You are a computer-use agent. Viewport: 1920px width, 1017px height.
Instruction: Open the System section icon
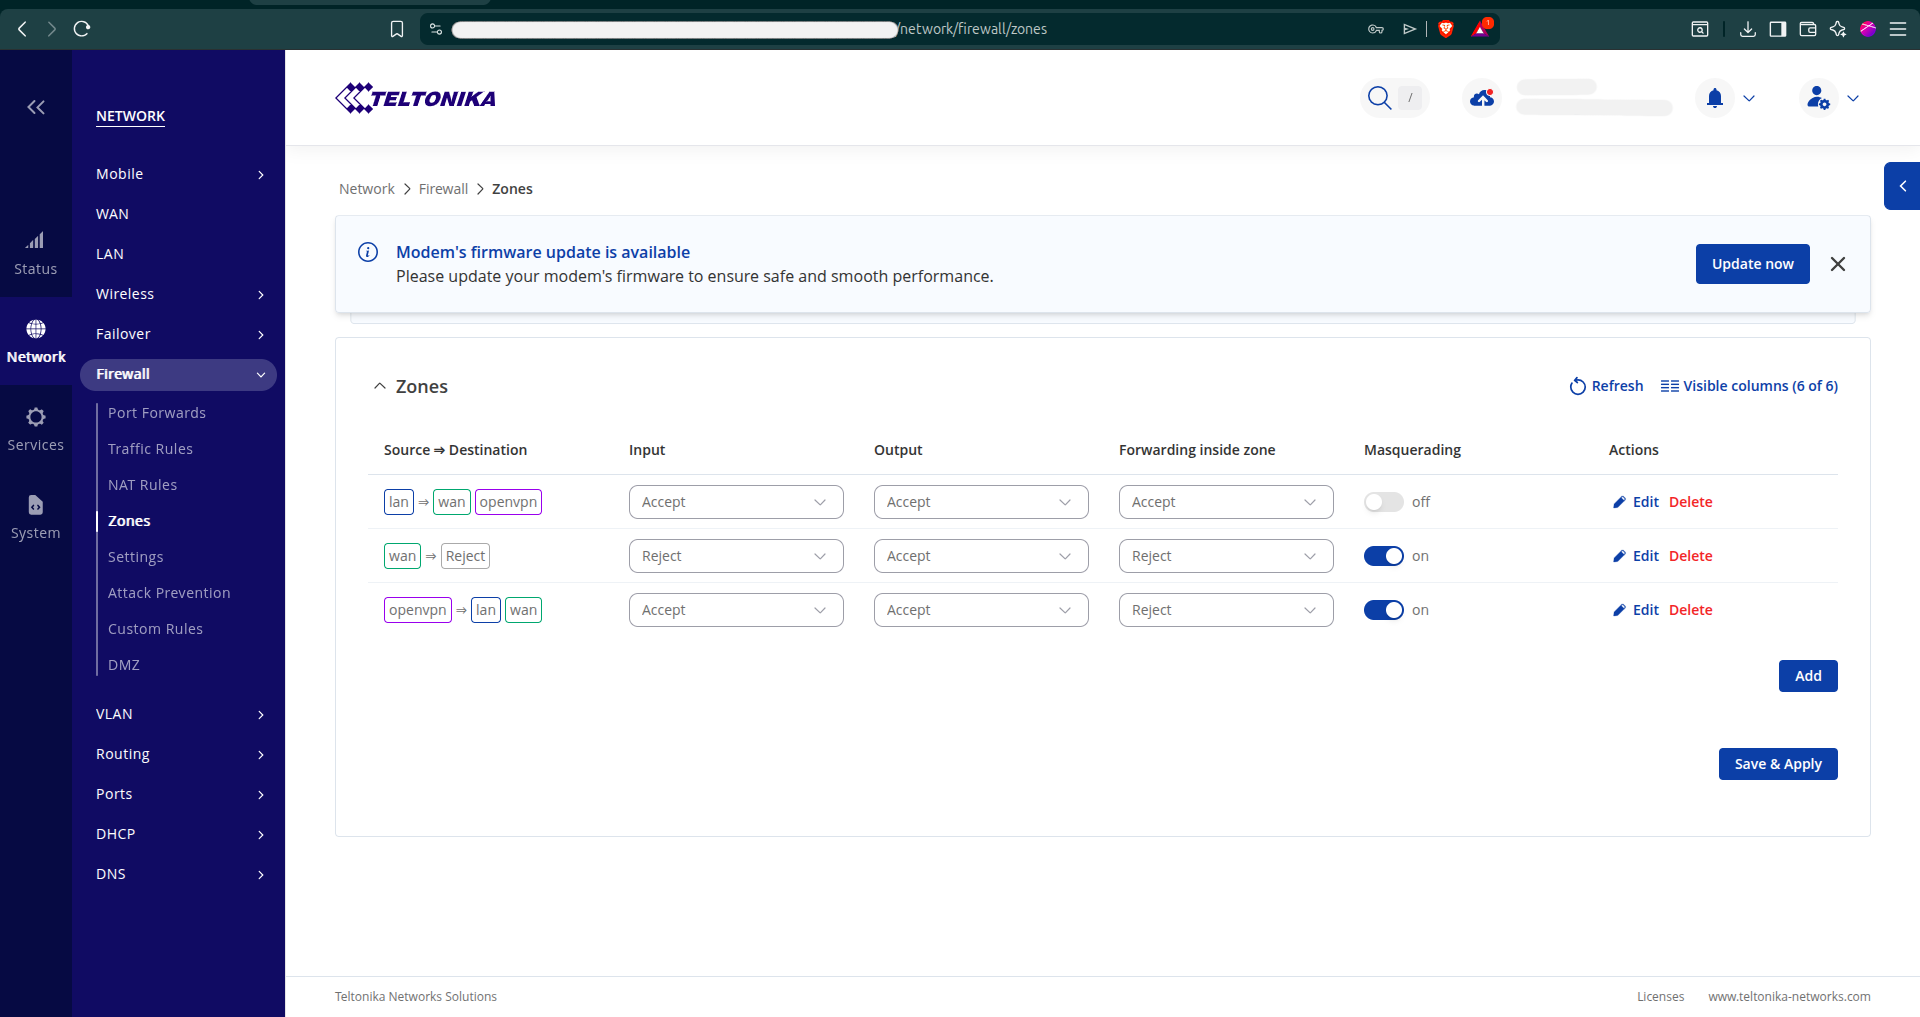[x=36, y=505]
